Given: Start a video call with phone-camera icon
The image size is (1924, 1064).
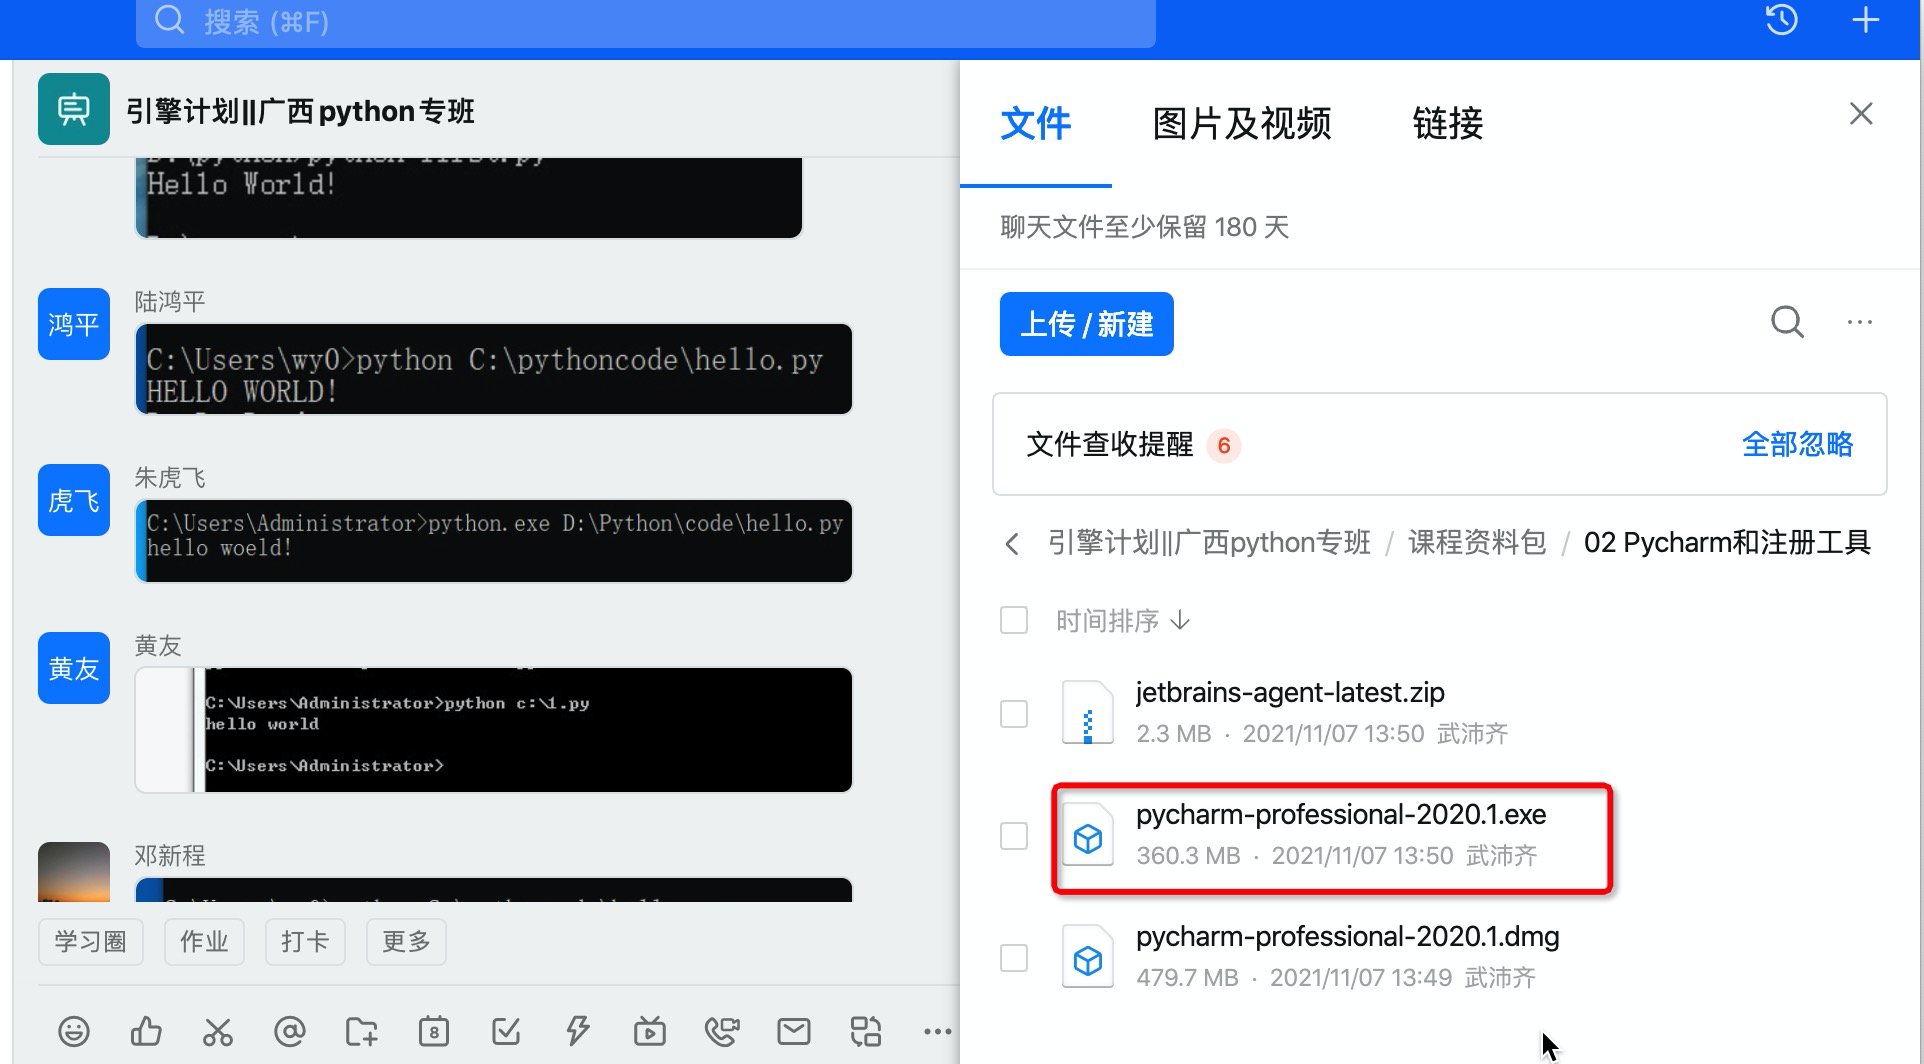Looking at the screenshot, I should (x=722, y=1031).
